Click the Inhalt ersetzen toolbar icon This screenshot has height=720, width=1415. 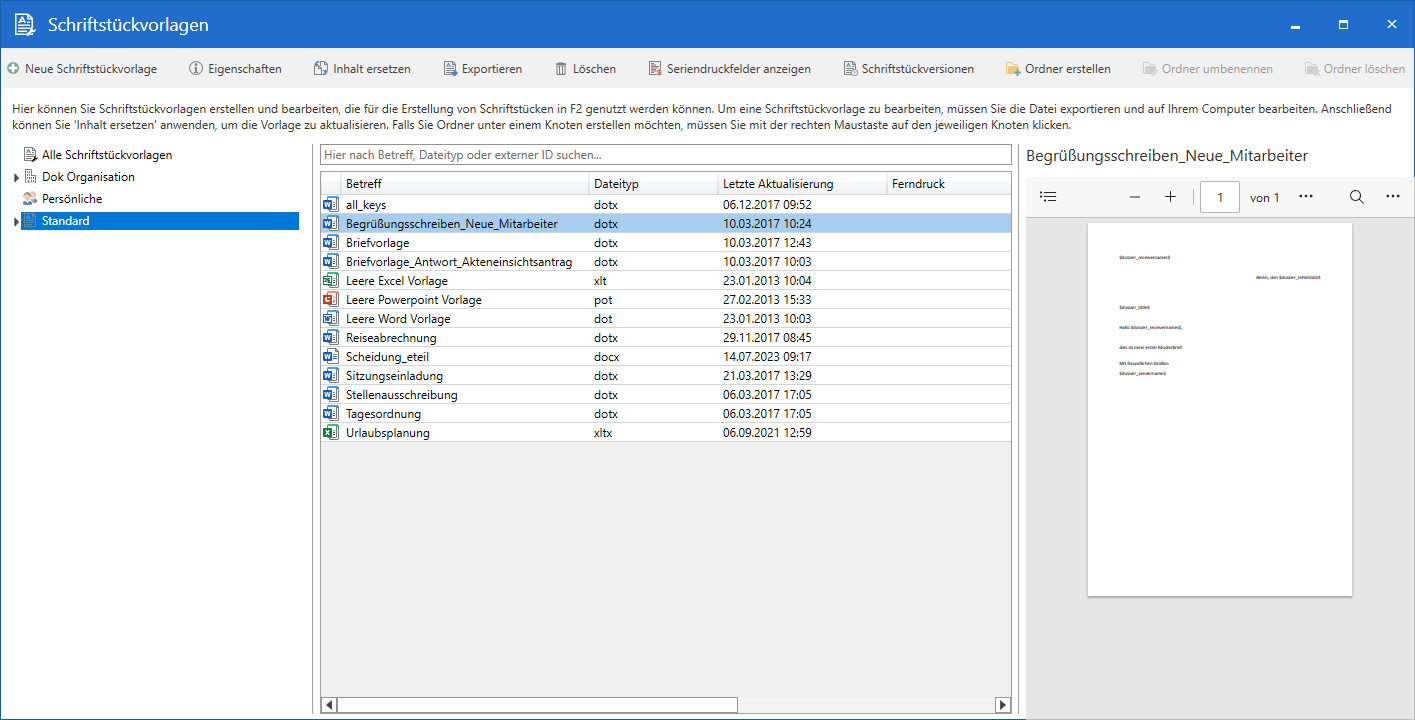click(321, 69)
